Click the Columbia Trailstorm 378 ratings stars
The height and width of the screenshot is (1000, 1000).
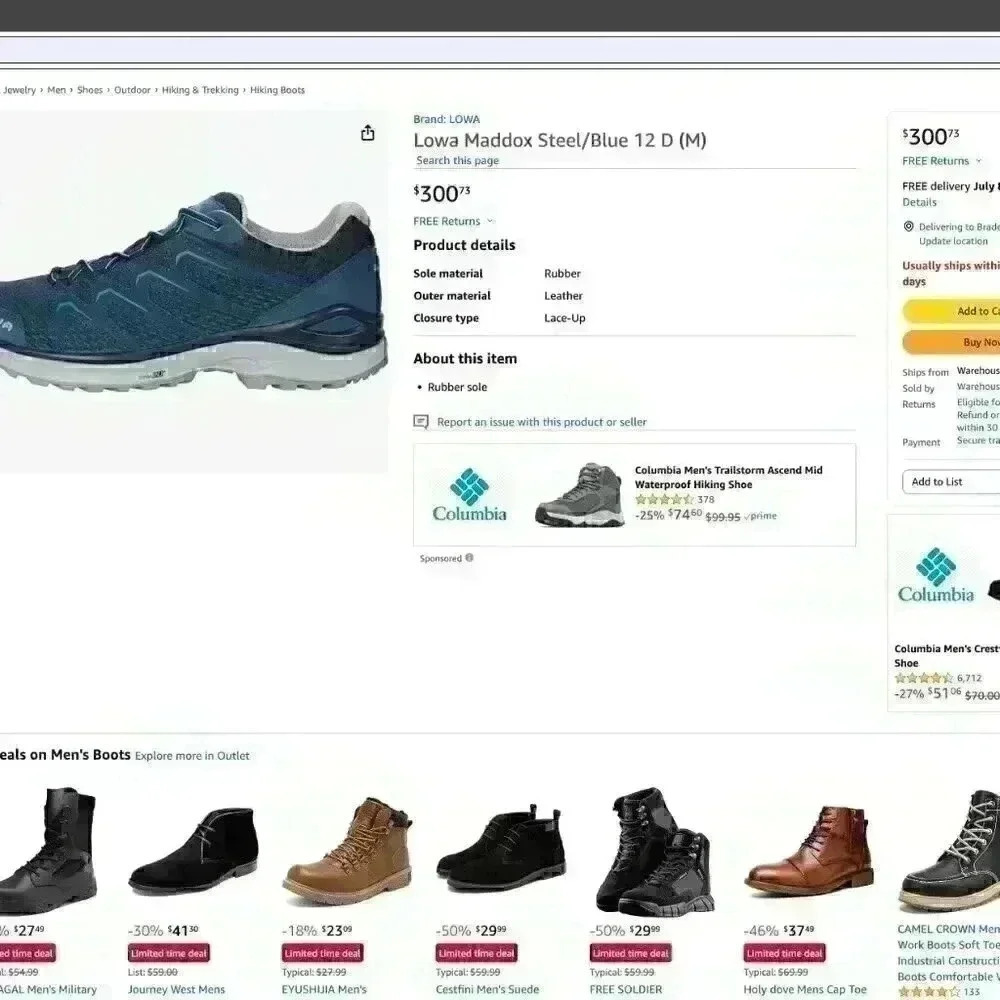(x=664, y=499)
